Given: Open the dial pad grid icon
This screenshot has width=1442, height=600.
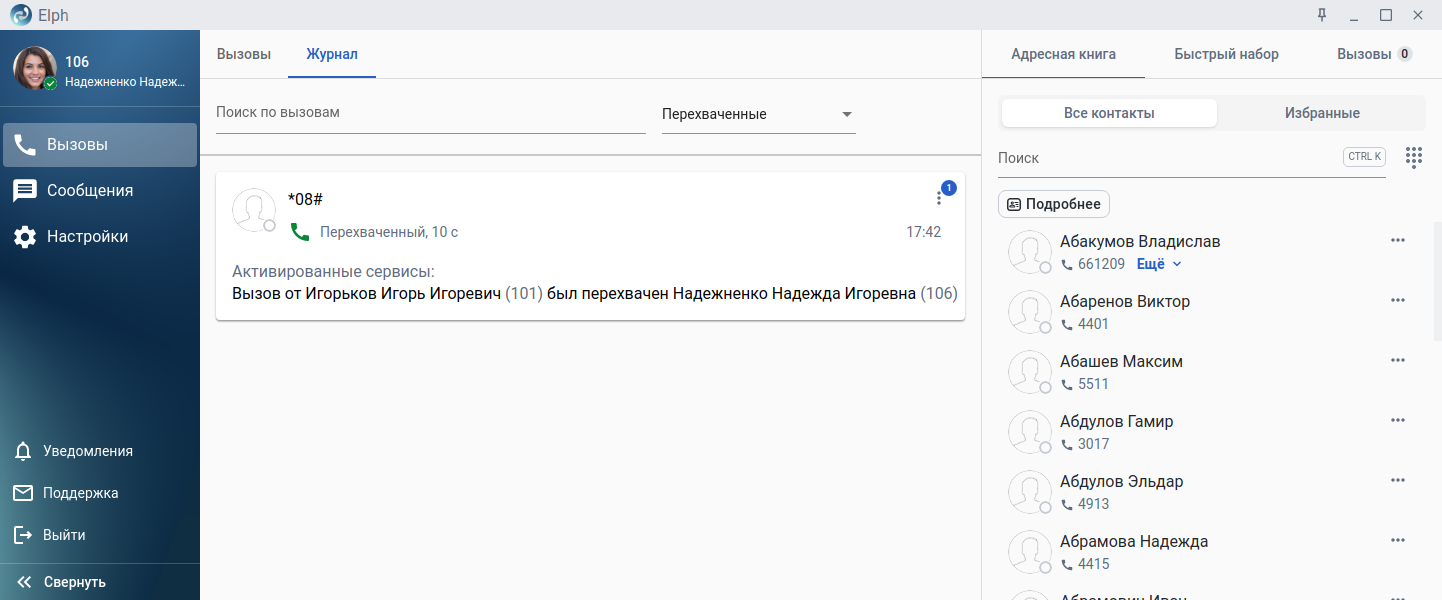Looking at the screenshot, I should 1413,157.
